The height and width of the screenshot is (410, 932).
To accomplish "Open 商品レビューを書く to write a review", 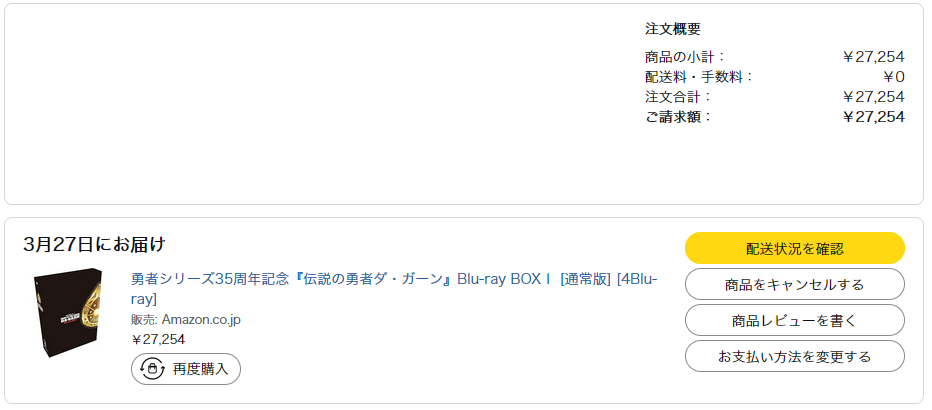I will point(794,320).
